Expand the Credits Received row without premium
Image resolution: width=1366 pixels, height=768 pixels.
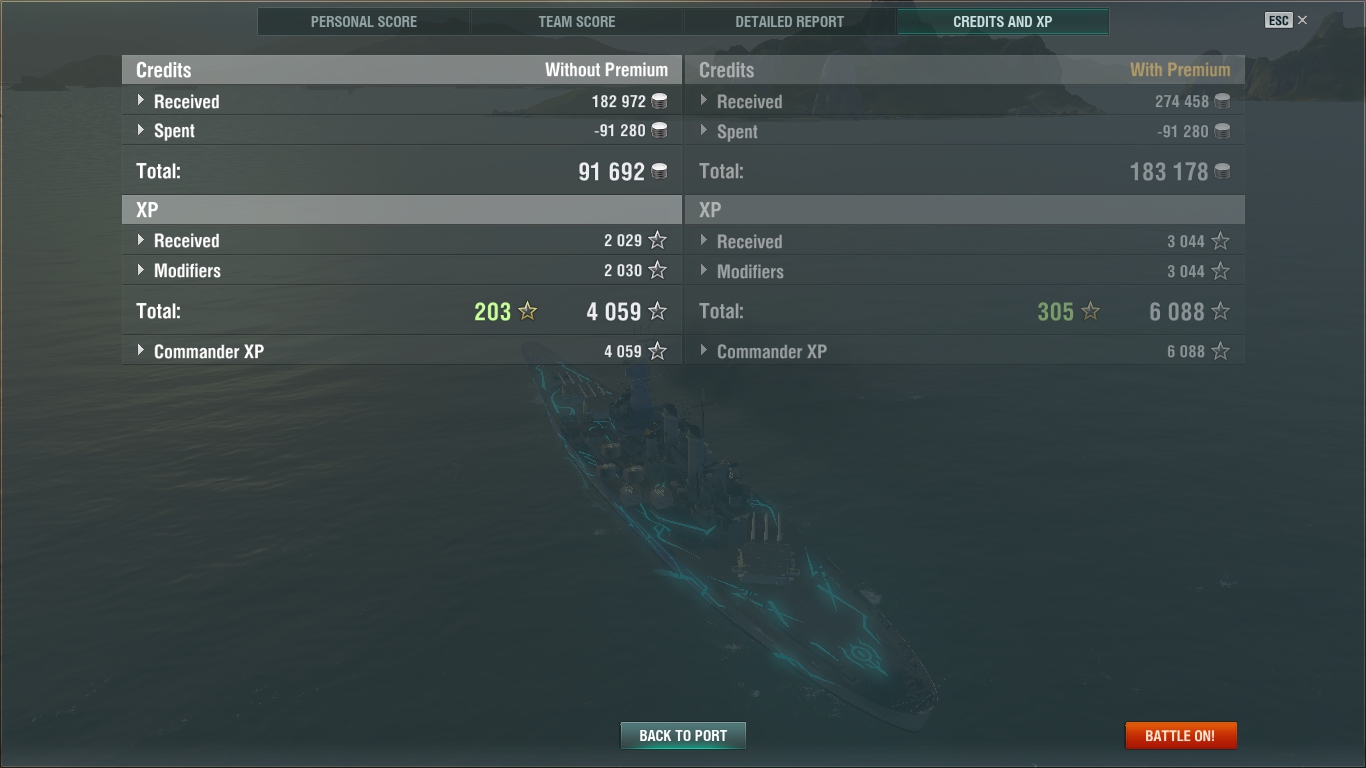point(402,101)
